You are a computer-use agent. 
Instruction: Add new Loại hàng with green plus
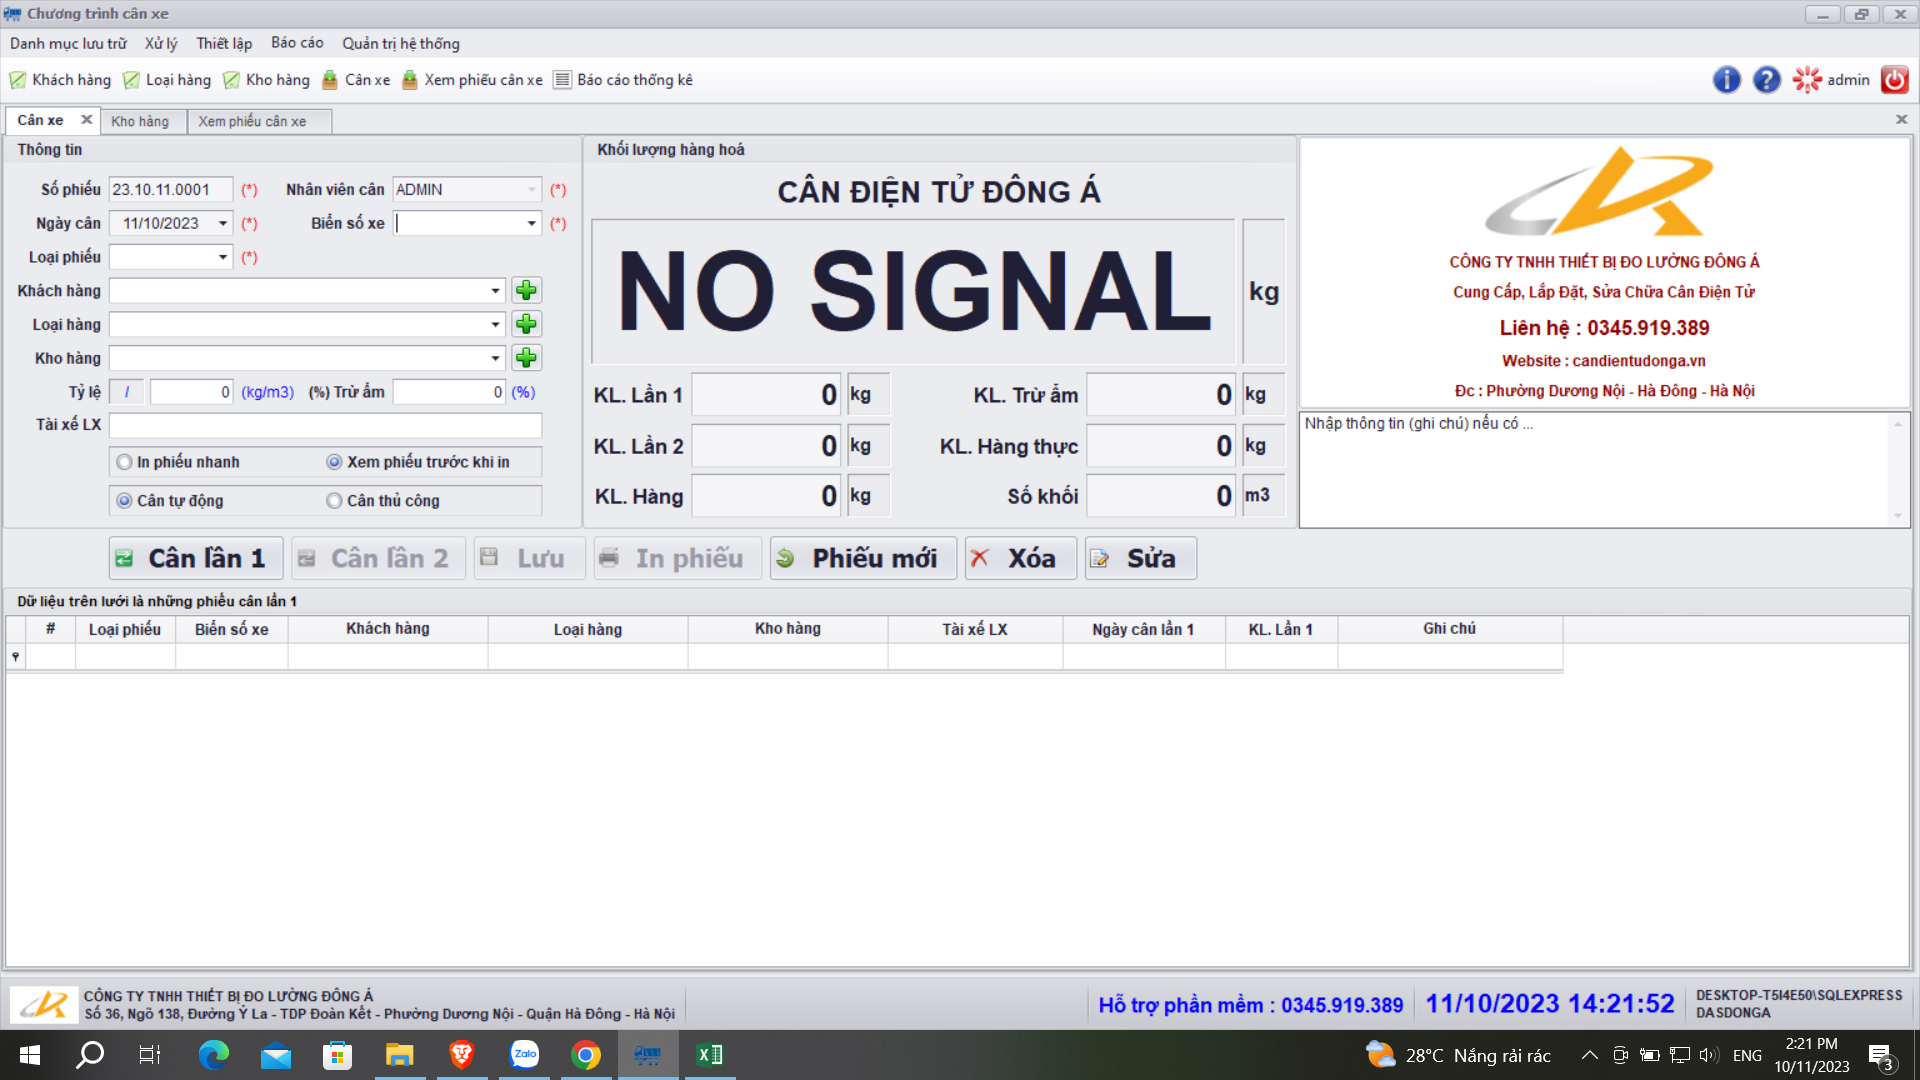click(526, 324)
